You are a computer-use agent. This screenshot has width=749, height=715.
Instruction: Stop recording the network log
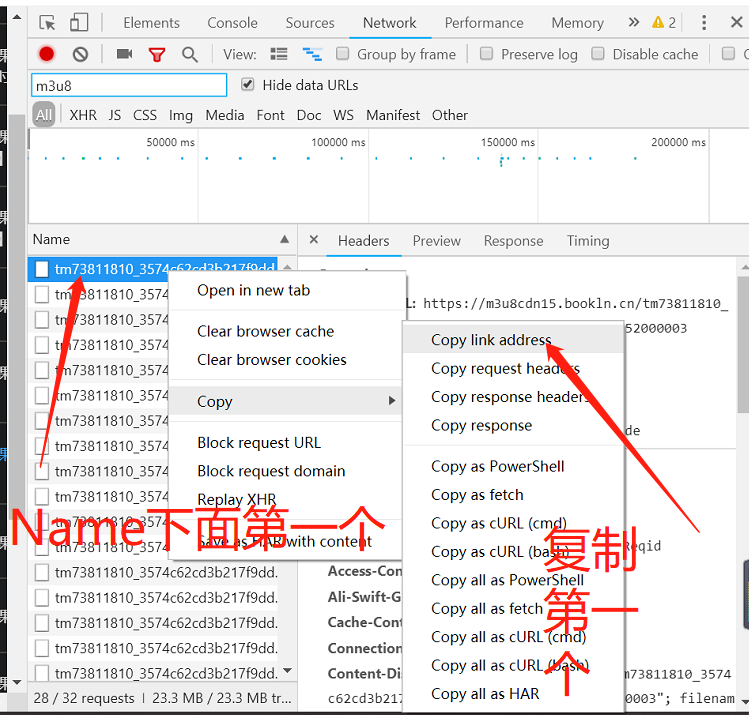click(46, 54)
